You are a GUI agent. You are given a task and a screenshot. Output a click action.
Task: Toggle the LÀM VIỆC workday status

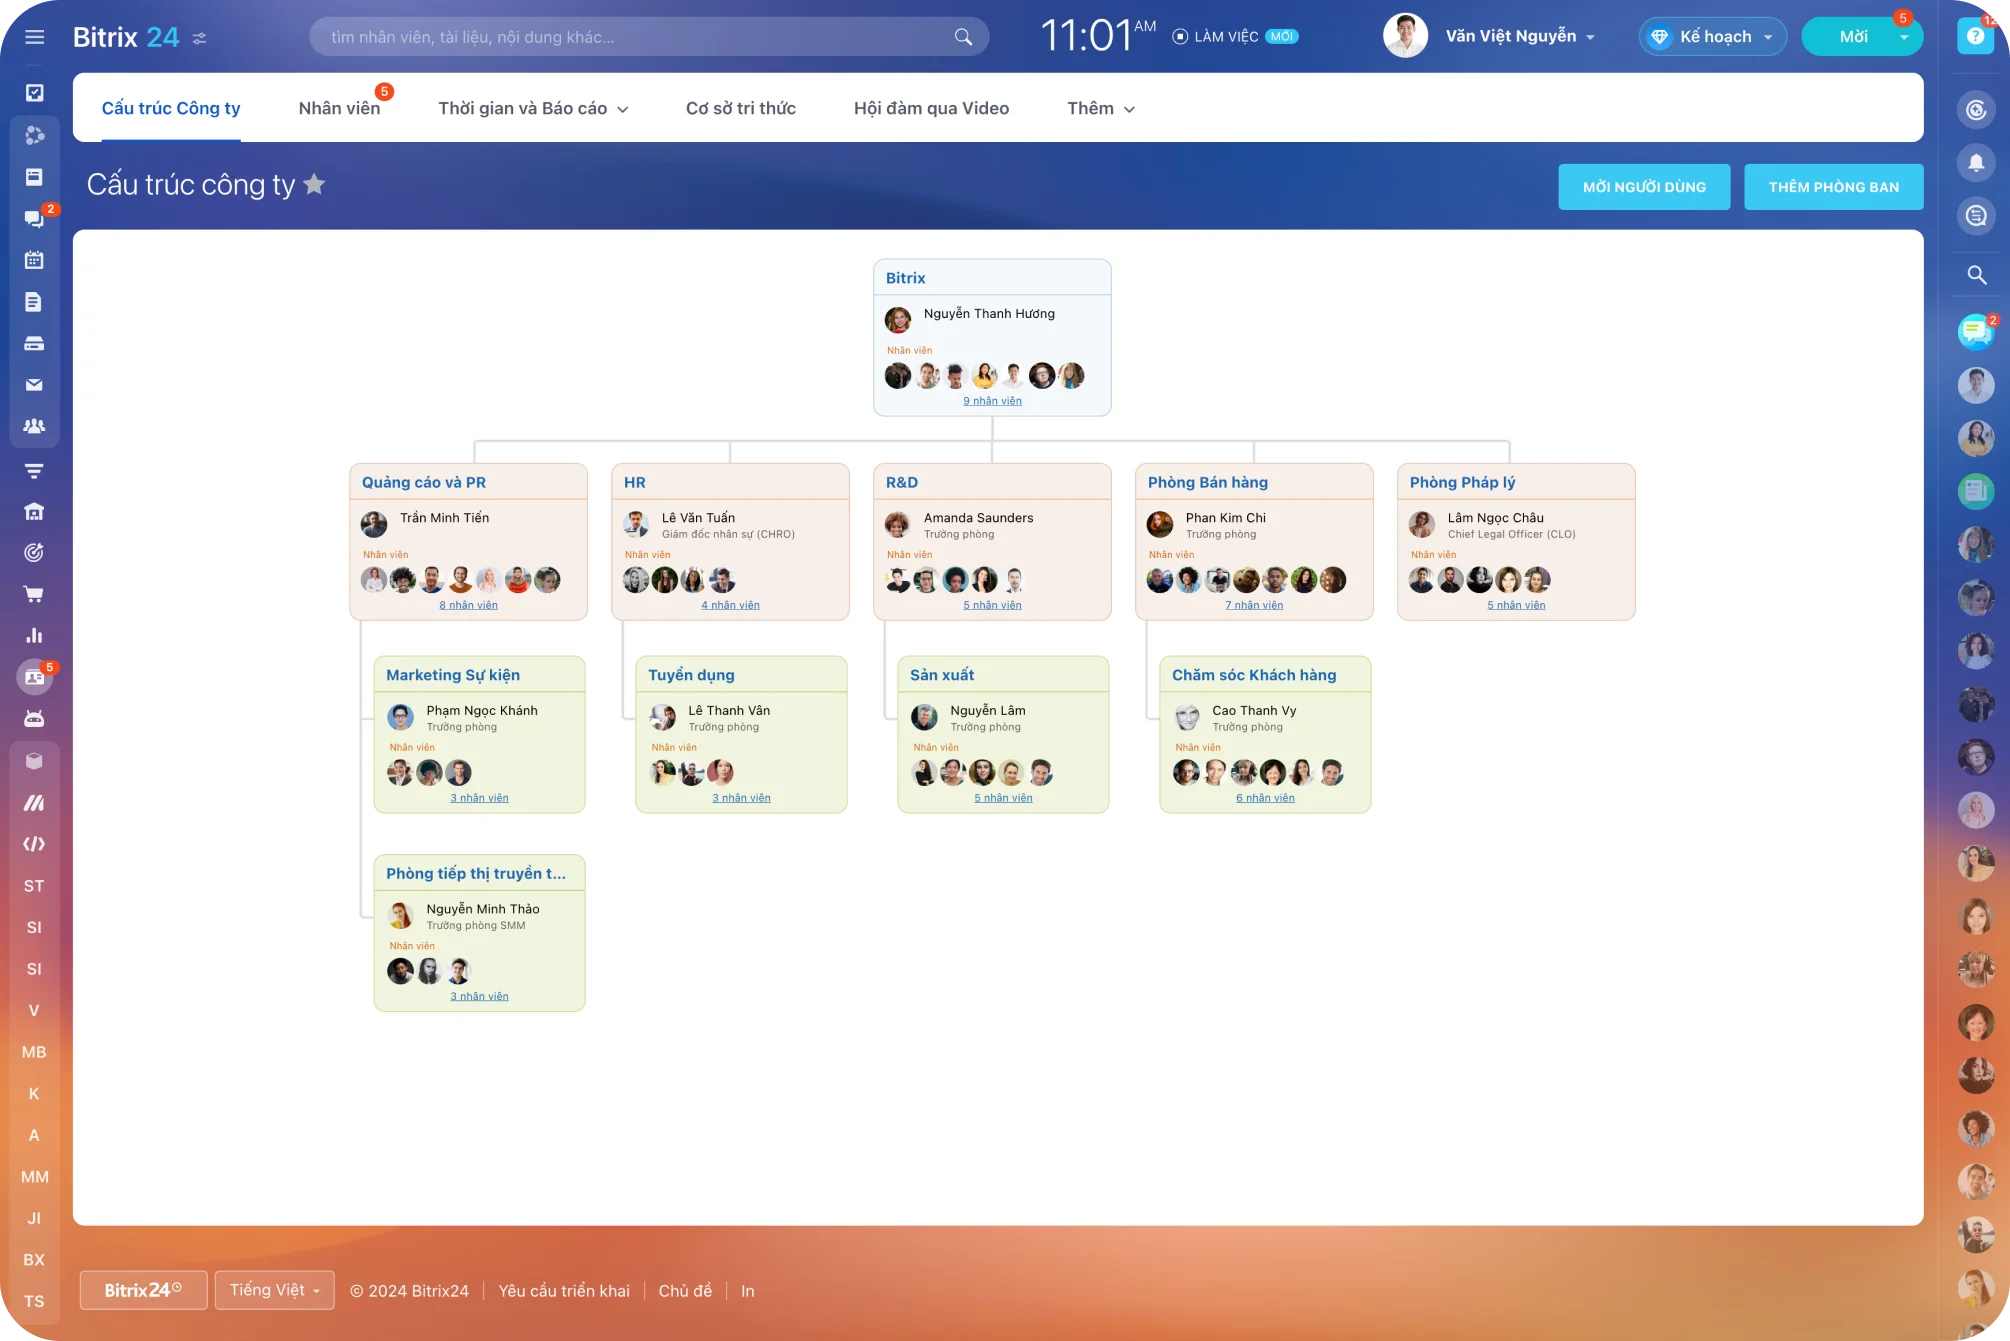pyautogui.click(x=1216, y=37)
